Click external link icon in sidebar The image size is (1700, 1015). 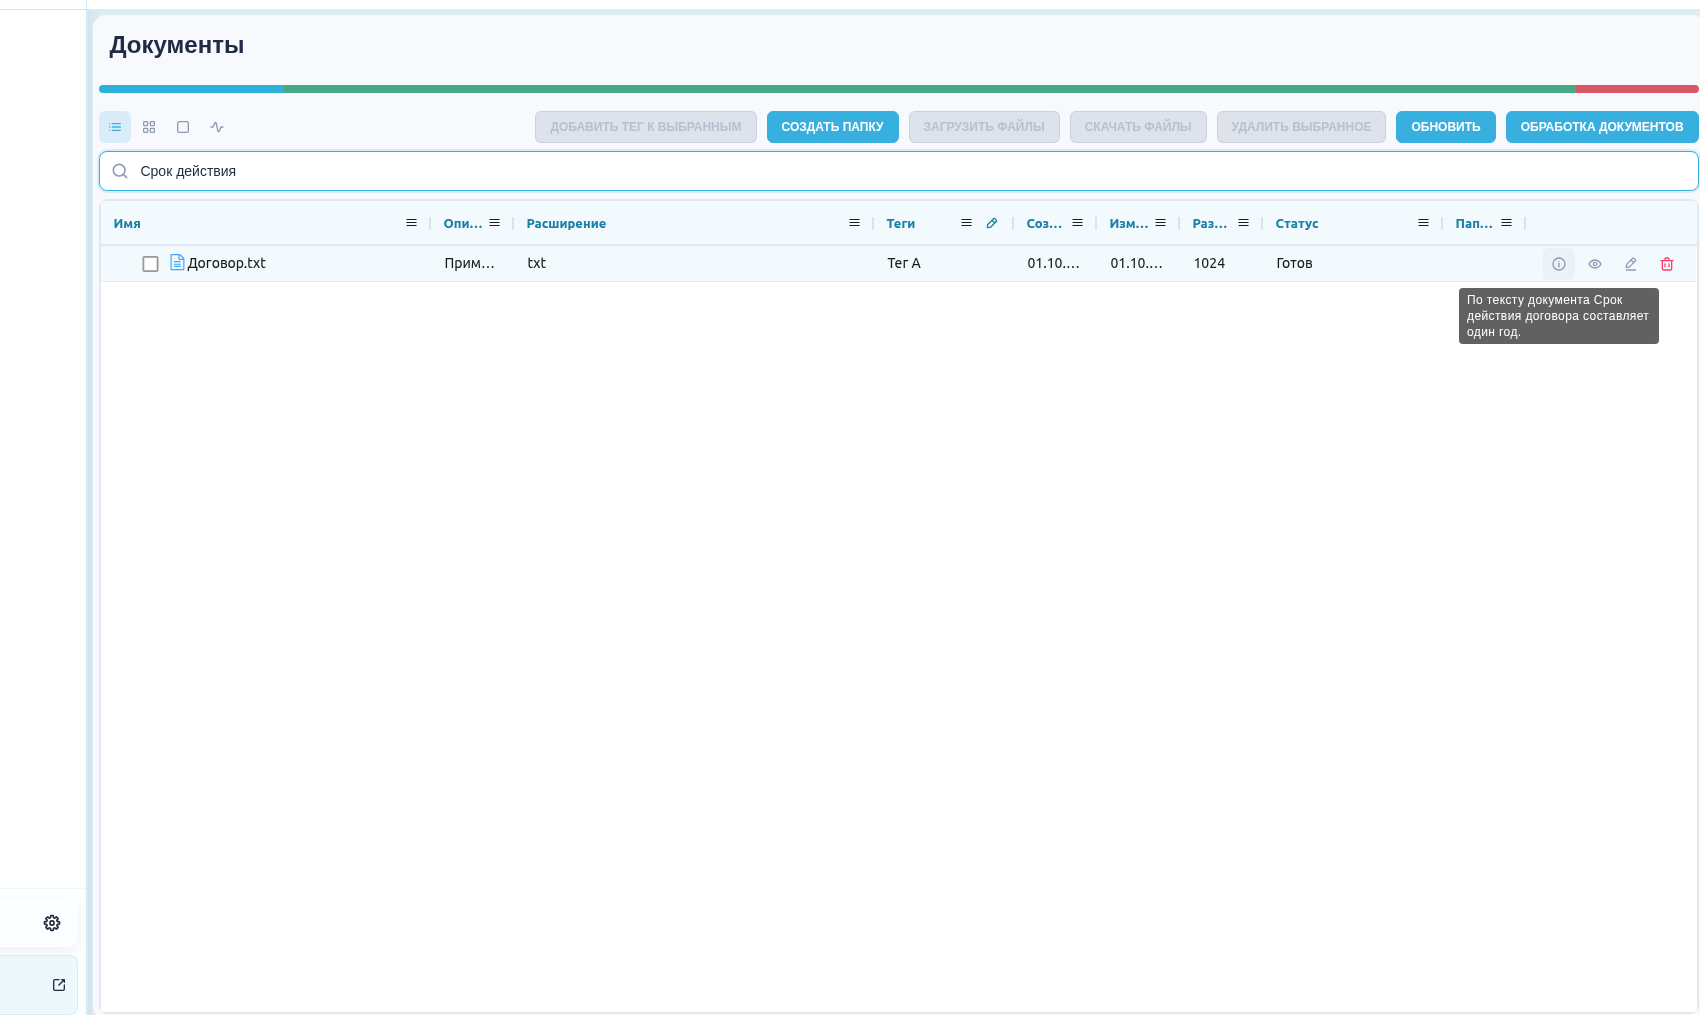(x=59, y=985)
